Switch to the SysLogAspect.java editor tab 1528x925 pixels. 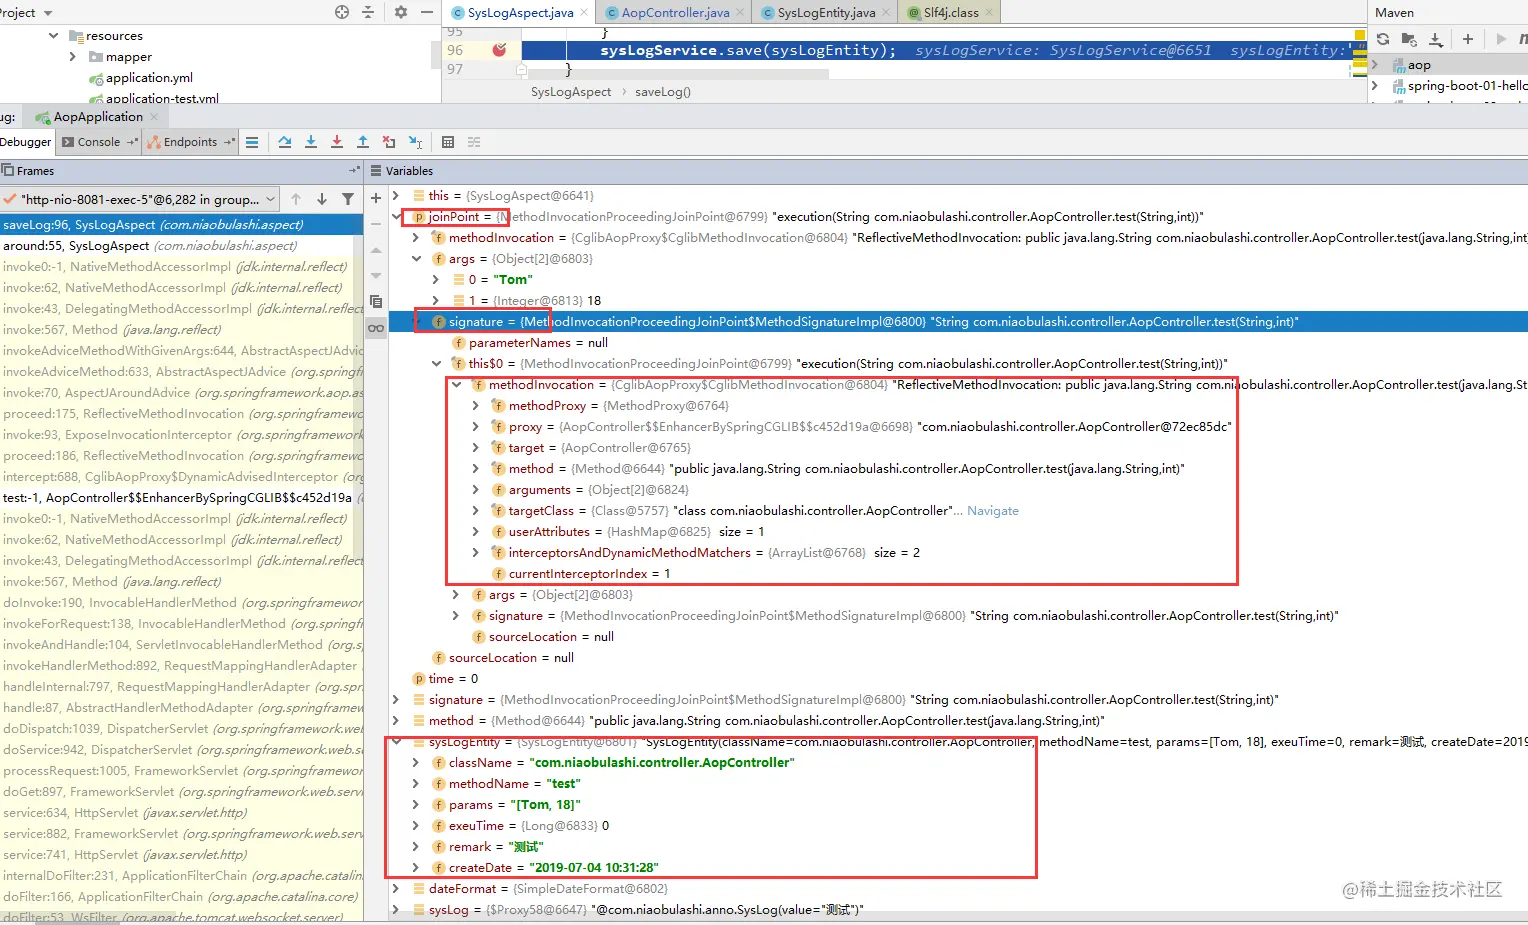coord(520,13)
